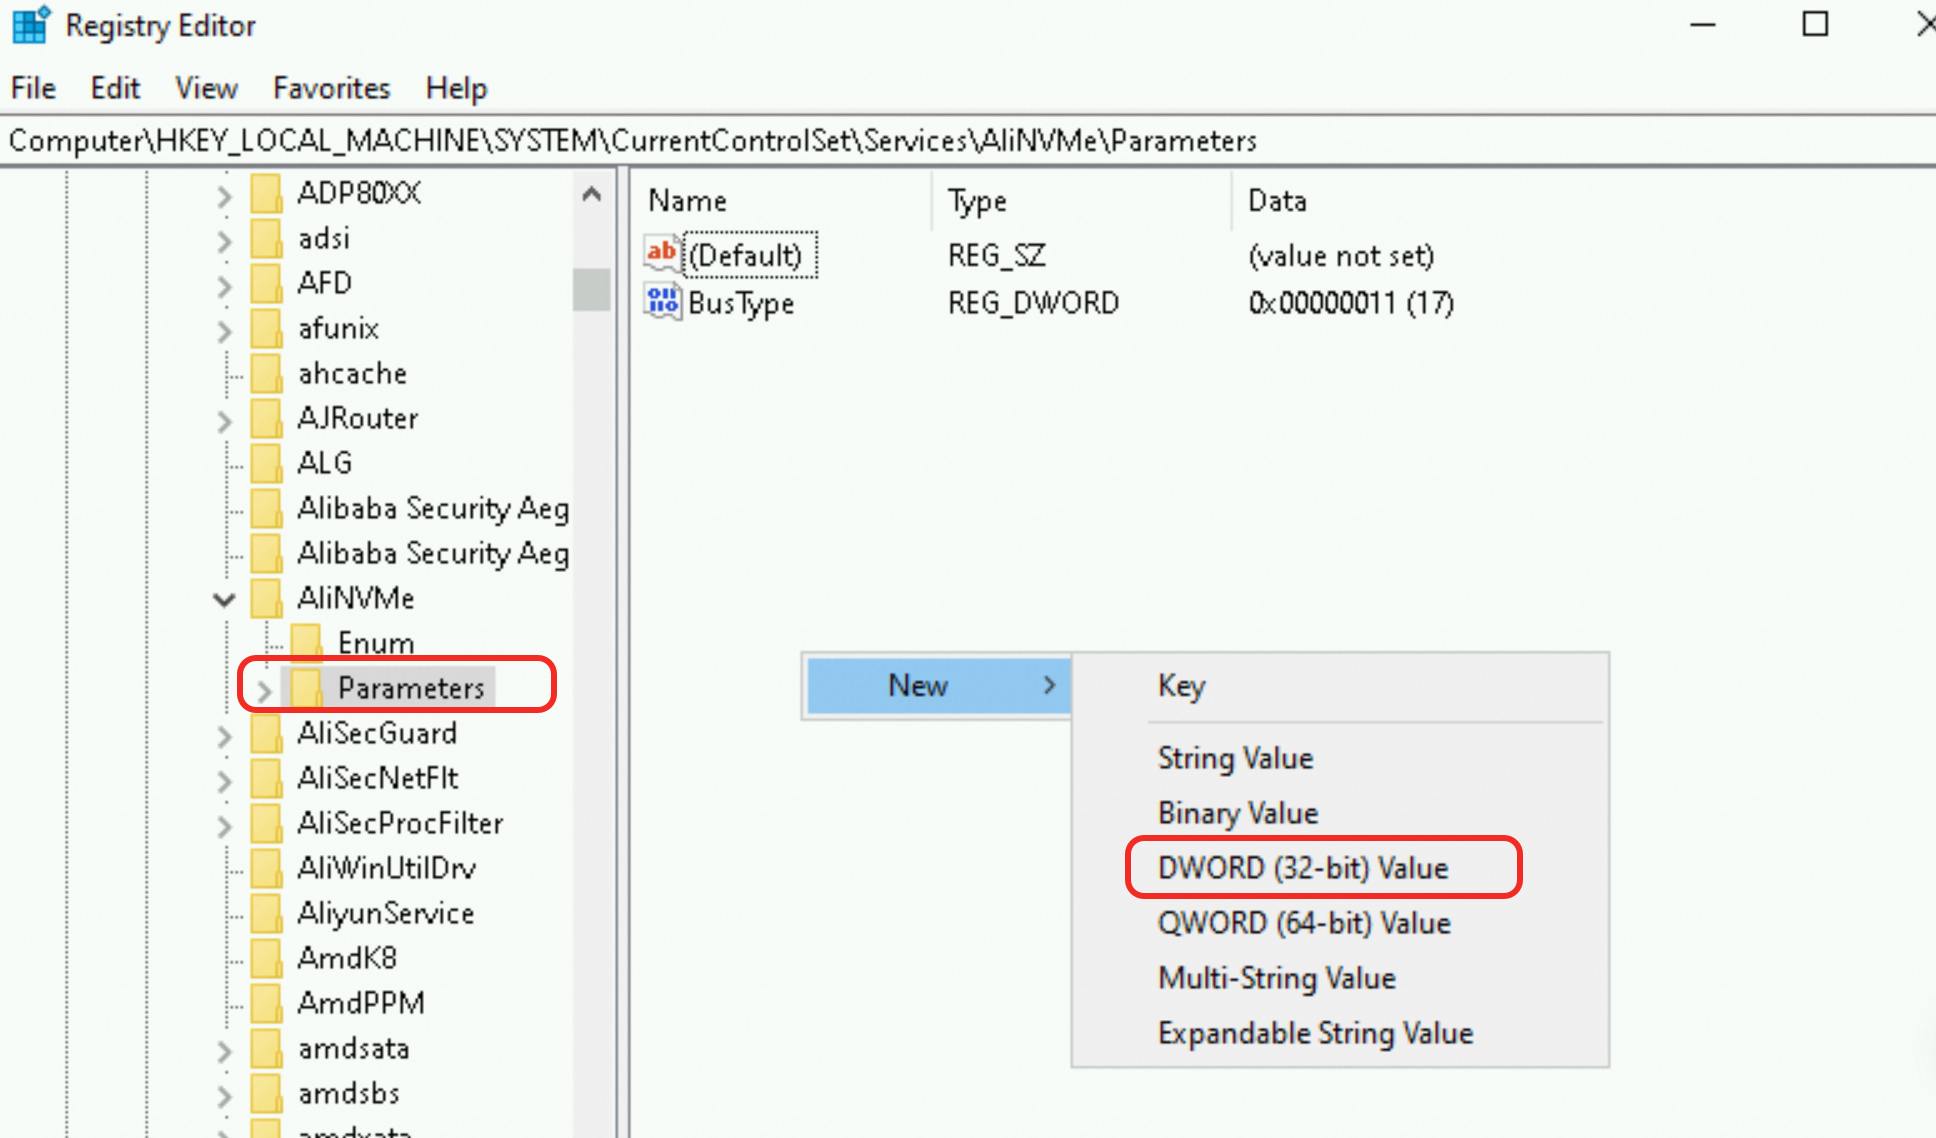Minimize the Registry Editor window
The width and height of the screenshot is (1936, 1138).
1703,24
